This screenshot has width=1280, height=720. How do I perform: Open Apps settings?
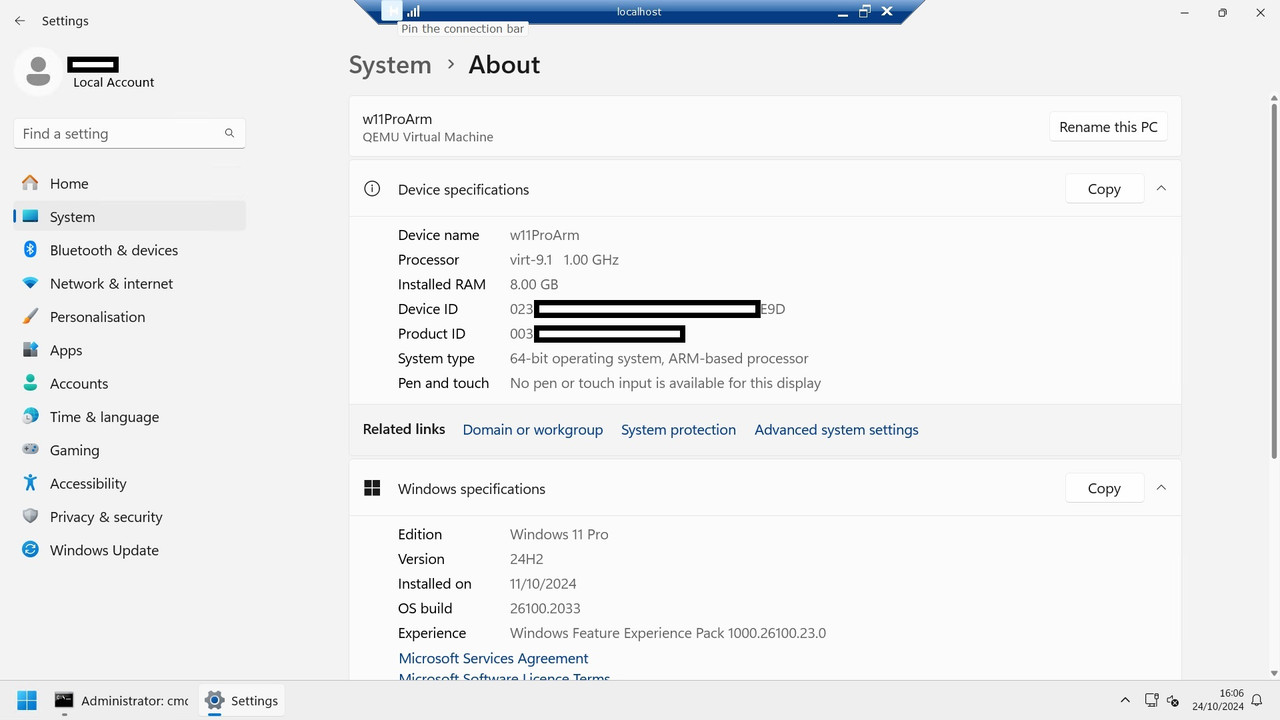[129, 350]
